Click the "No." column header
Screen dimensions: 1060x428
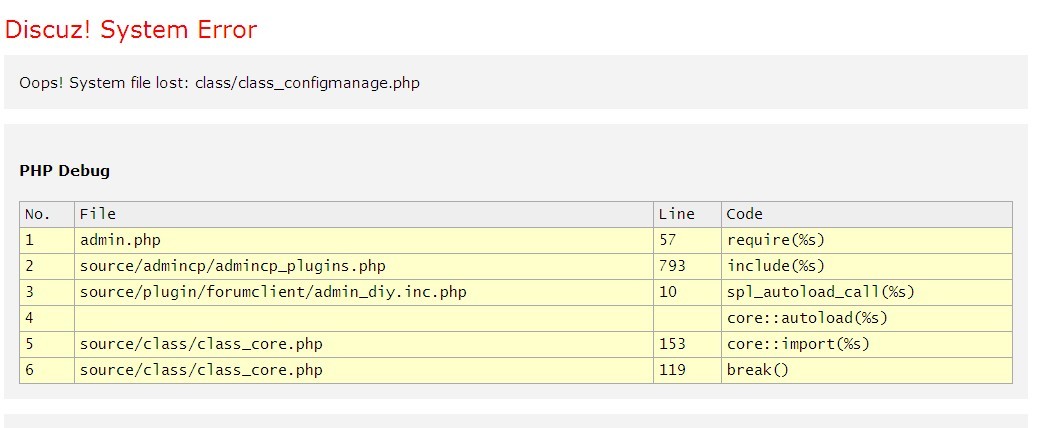click(x=37, y=214)
